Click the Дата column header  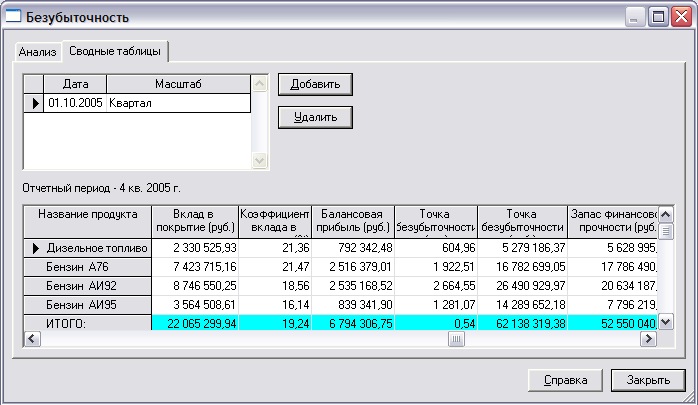tap(75, 84)
